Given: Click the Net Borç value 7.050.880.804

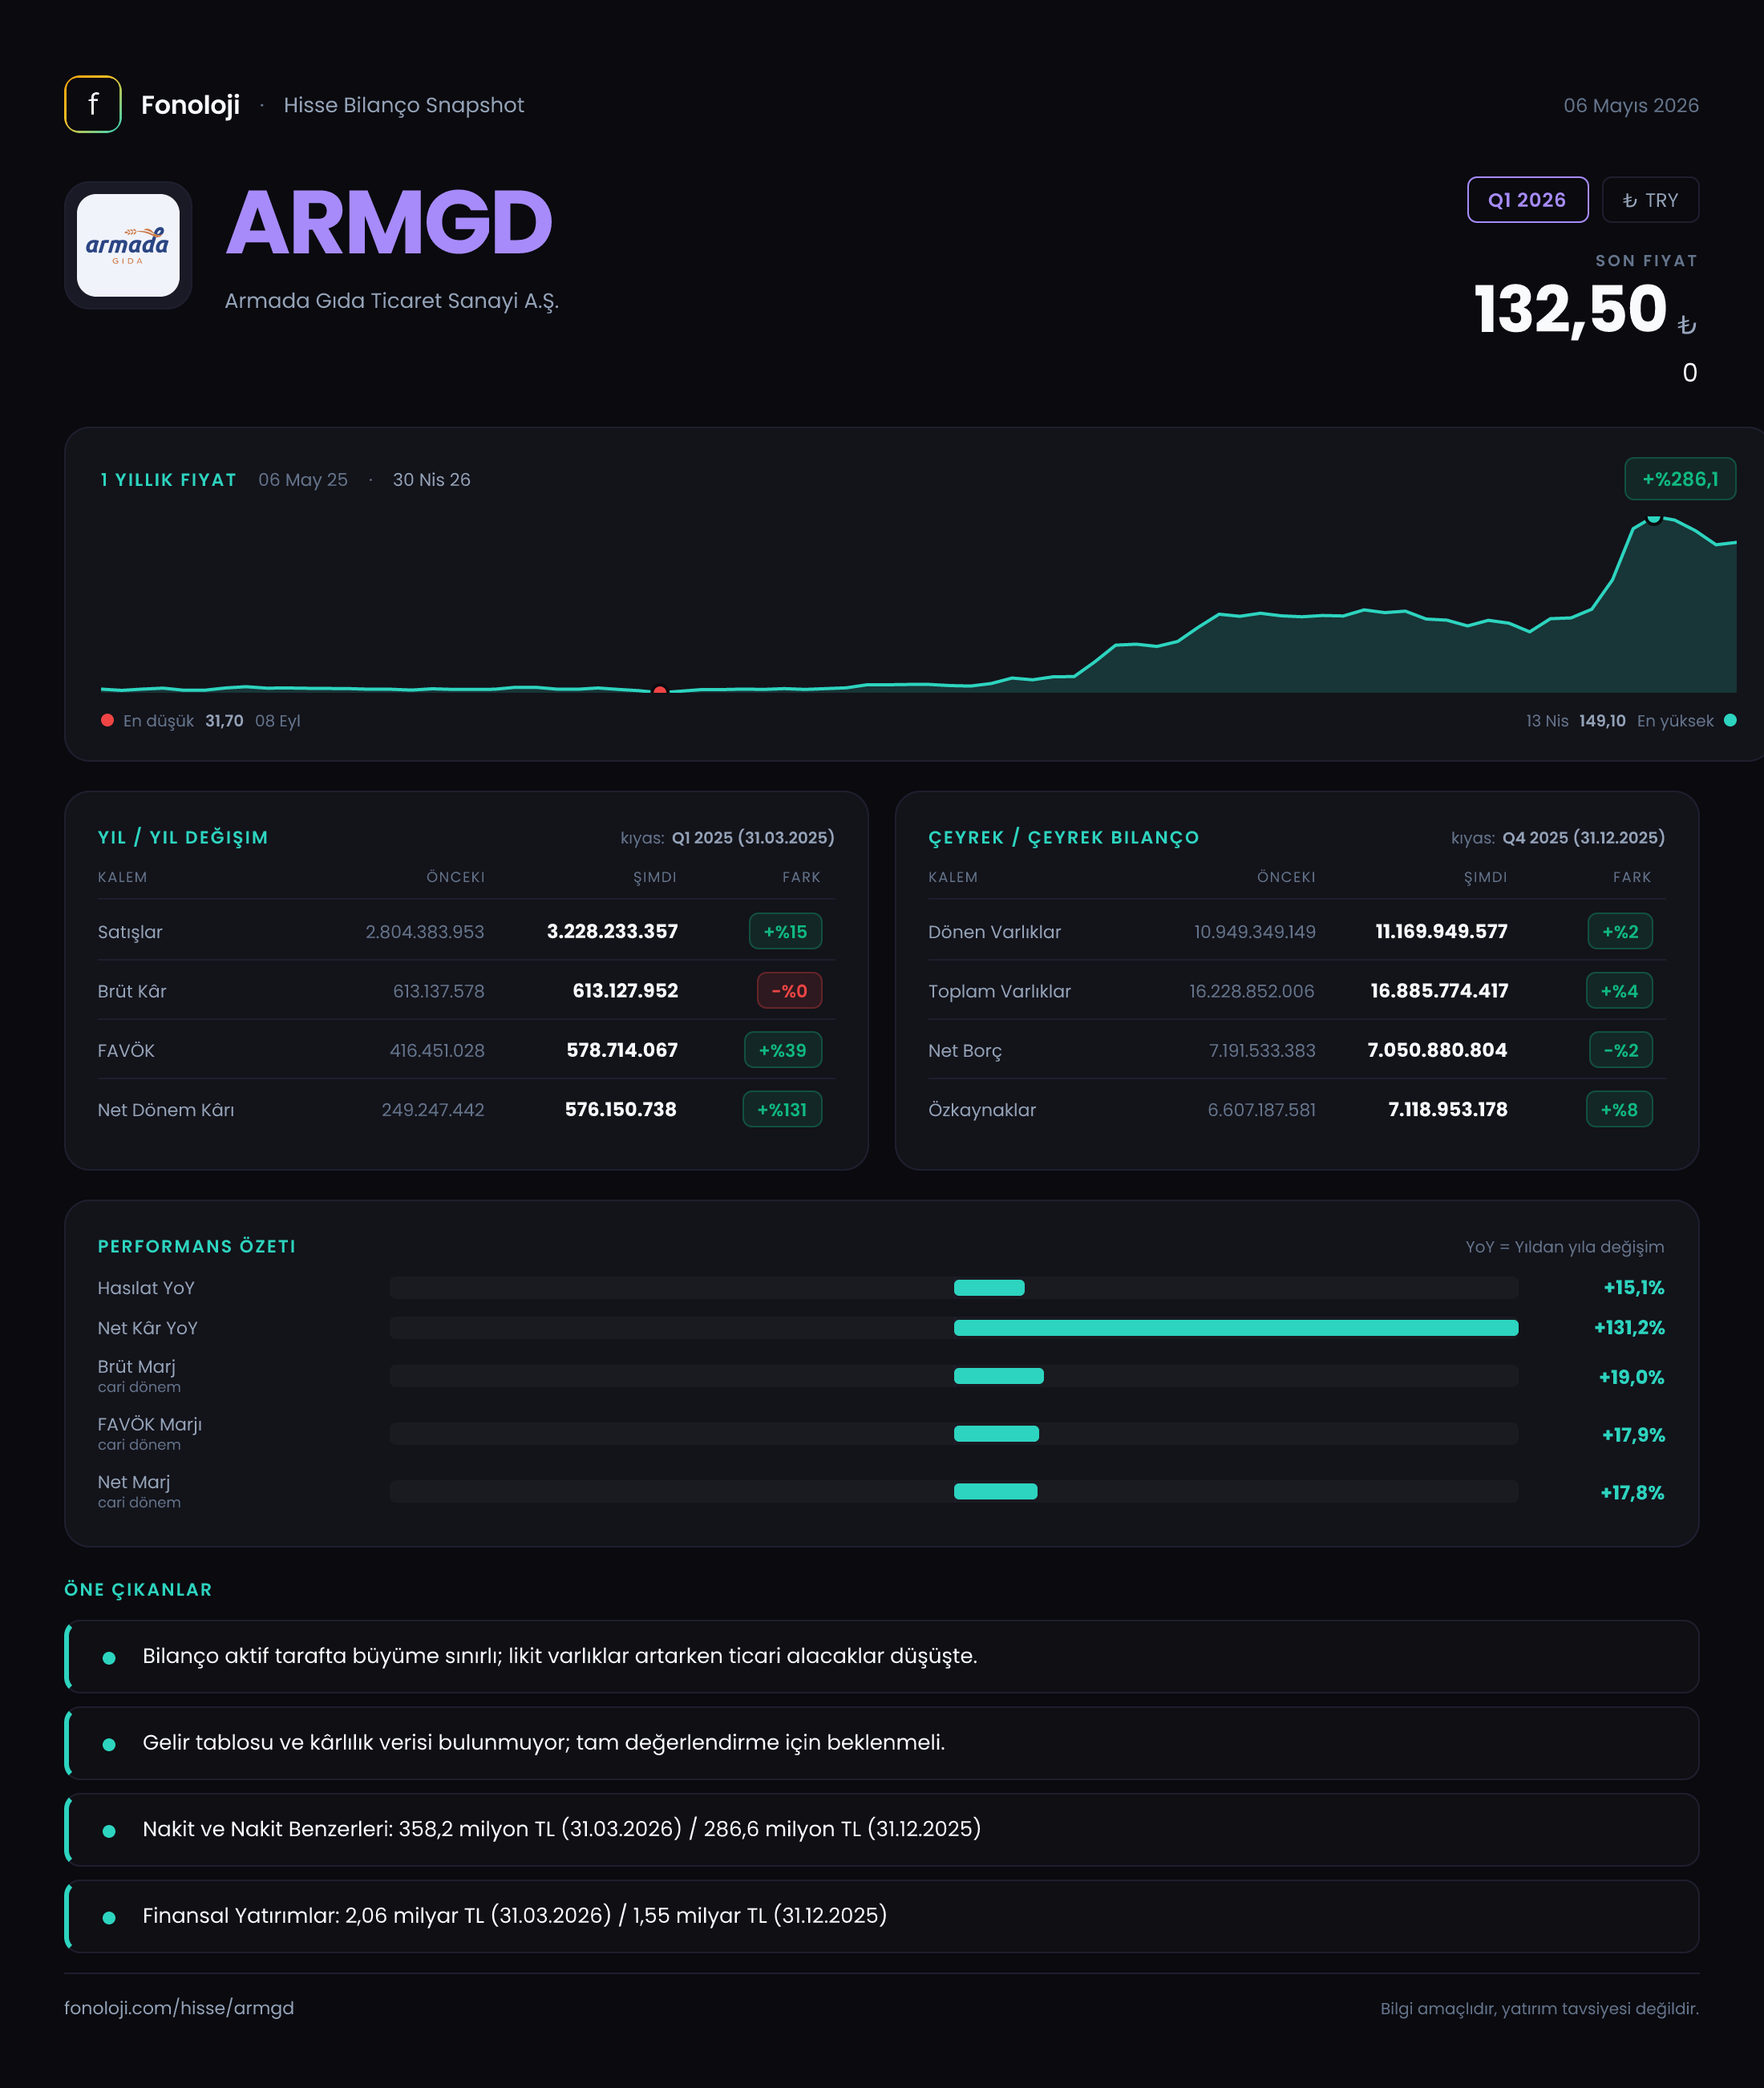Looking at the screenshot, I should tap(1437, 1050).
